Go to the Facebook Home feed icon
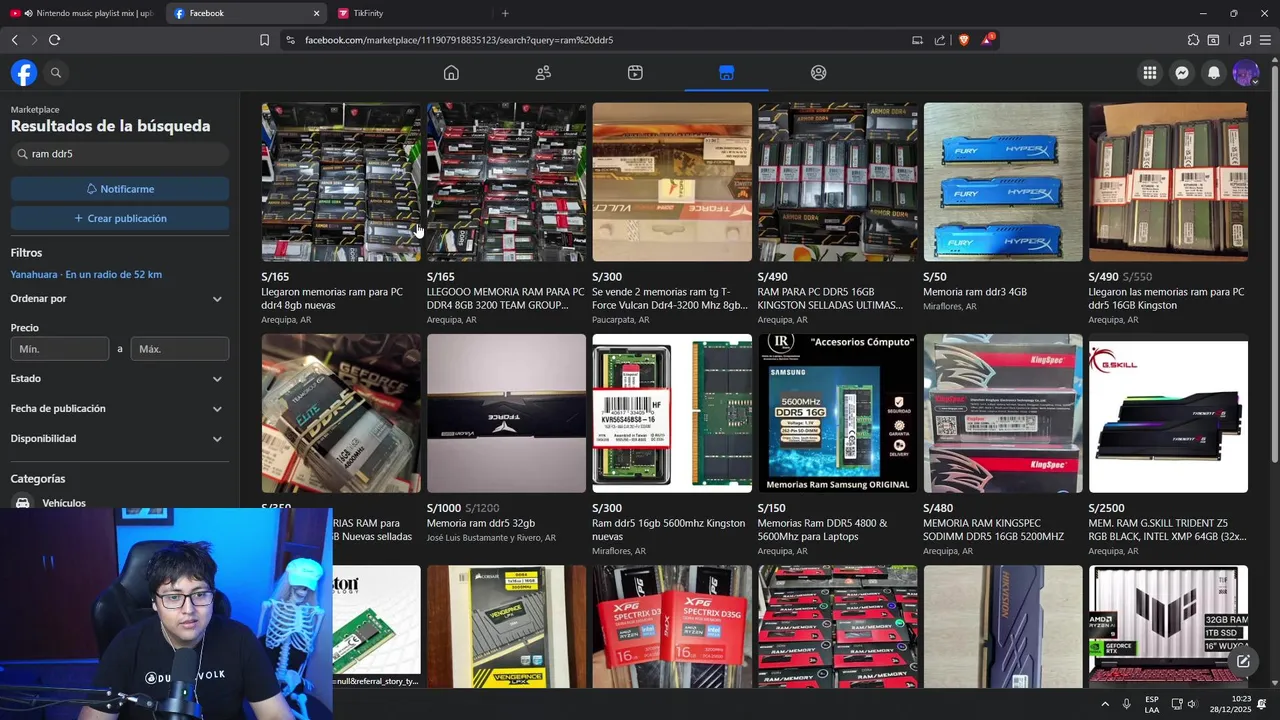The width and height of the screenshot is (1280, 720). [x=451, y=73]
